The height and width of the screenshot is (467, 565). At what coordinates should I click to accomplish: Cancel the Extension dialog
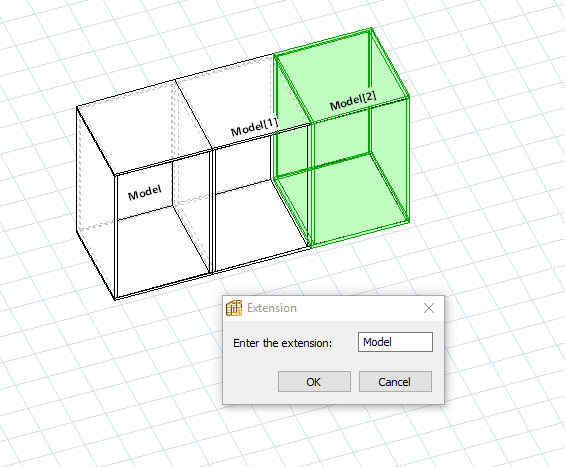click(395, 382)
